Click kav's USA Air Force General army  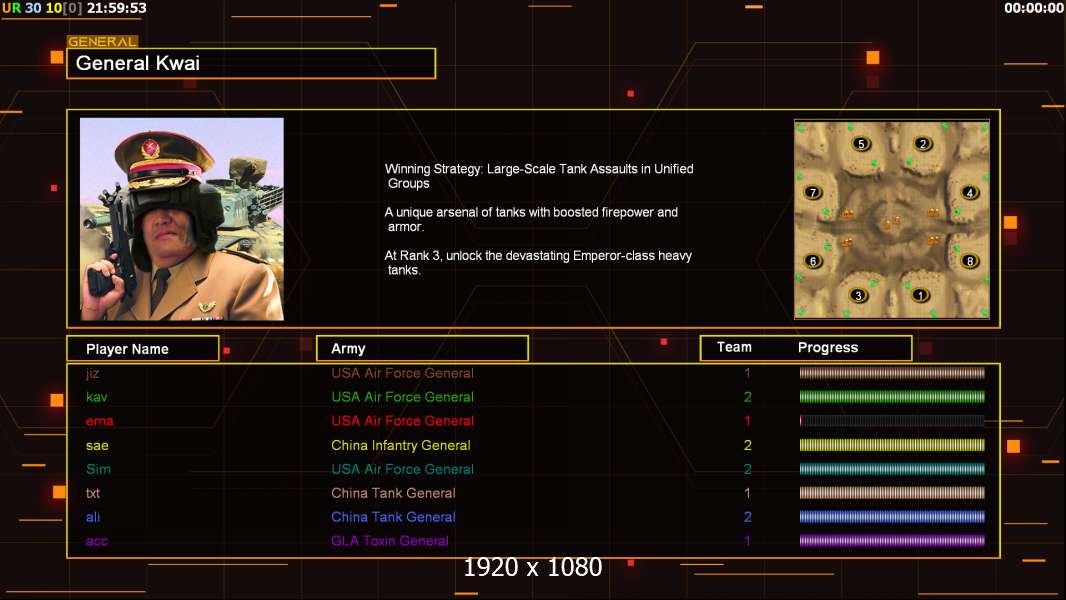tap(402, 397)
